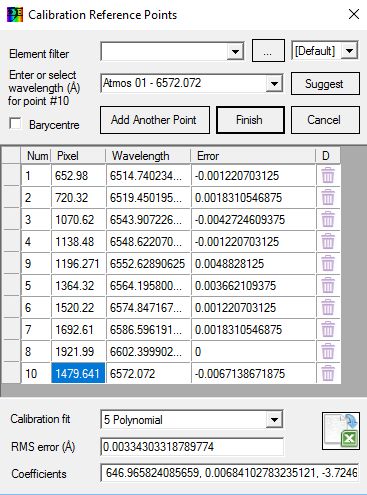This screenshot has width=367, height=495.
Task: Select wavelength cell 6574.847167...
Action: [148, 307]
